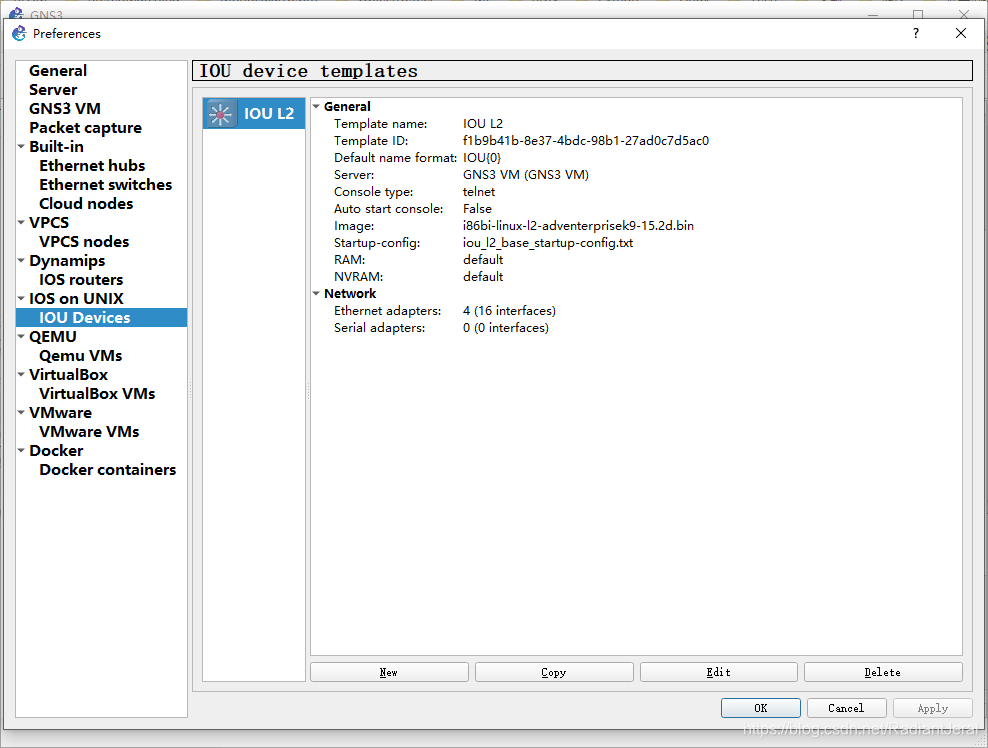Select Ethernet switches in the sidebar
Image resolution: width=988 pixels, height=748 pixels.
click(105, 185)
